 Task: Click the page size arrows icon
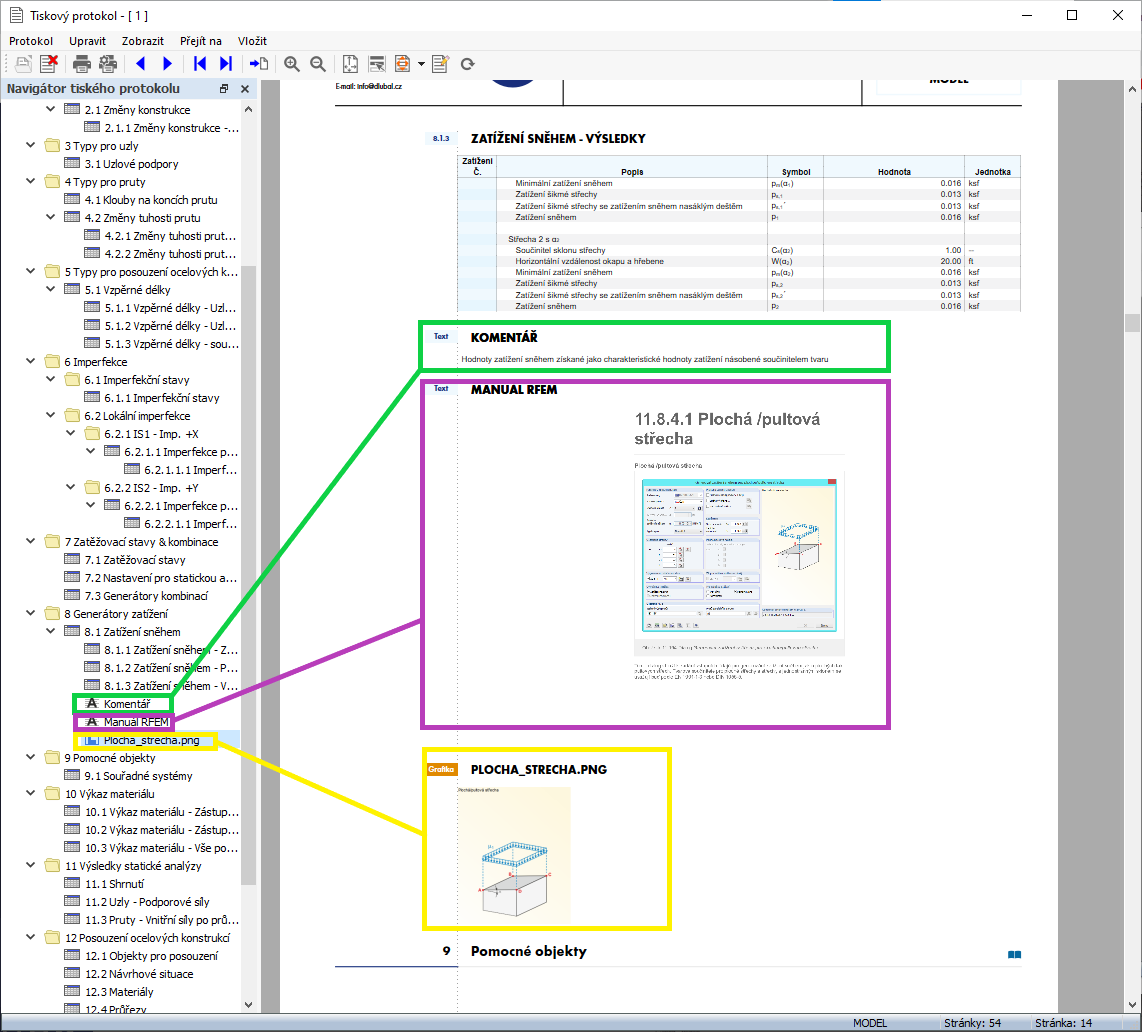(x=350, y=64)
